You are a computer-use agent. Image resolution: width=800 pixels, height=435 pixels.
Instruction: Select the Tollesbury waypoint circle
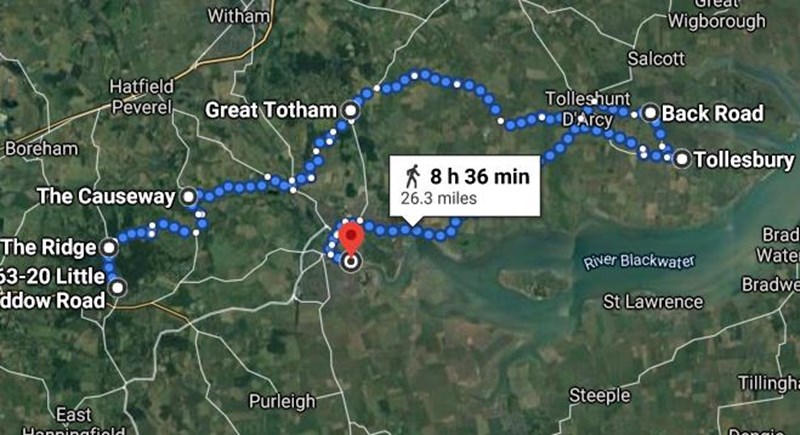point(682,159)
